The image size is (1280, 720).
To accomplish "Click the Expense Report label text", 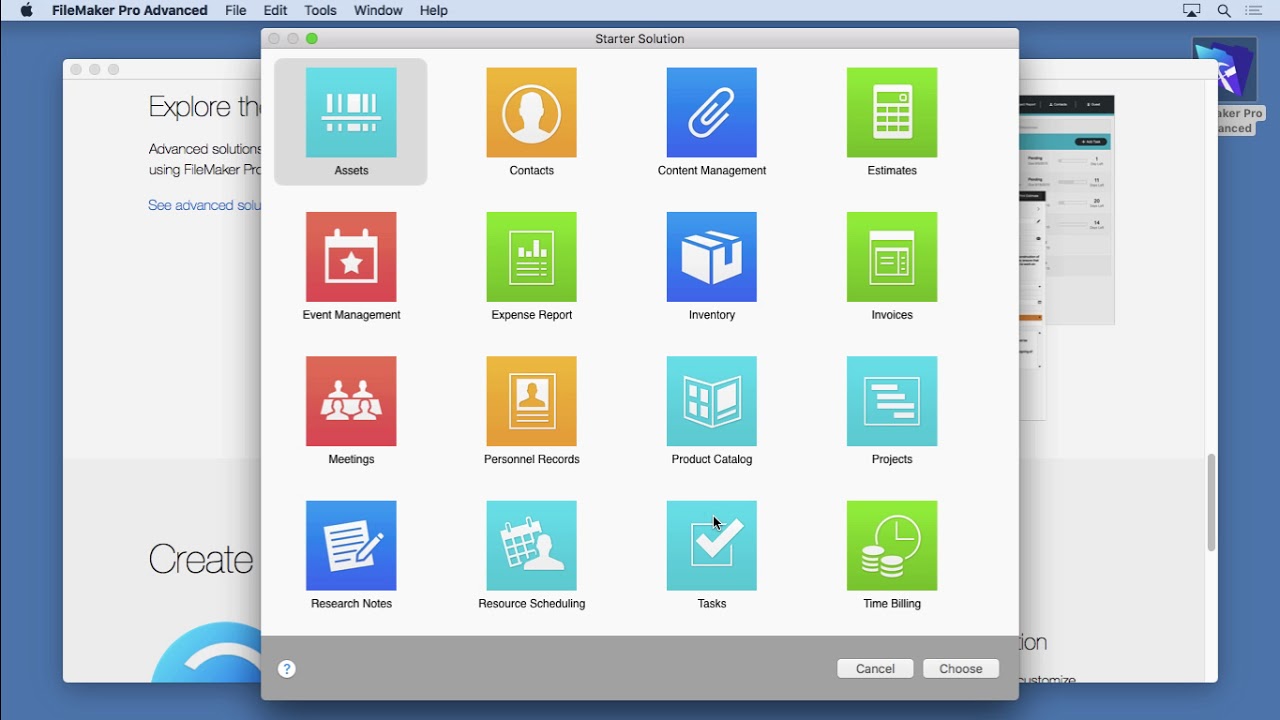I will (x=531, y=315).
